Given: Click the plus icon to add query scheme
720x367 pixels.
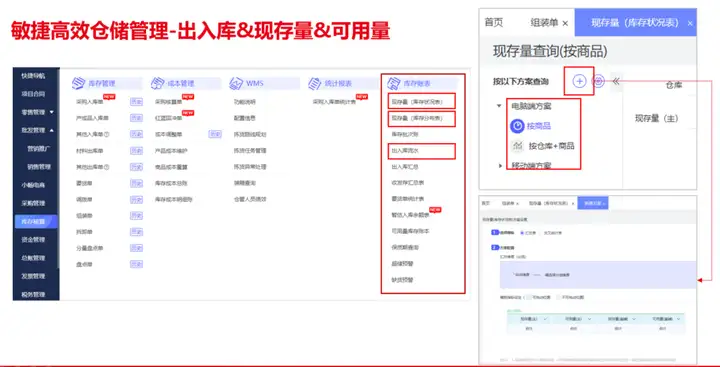Looking at the screenshot, I should [579, 81].
